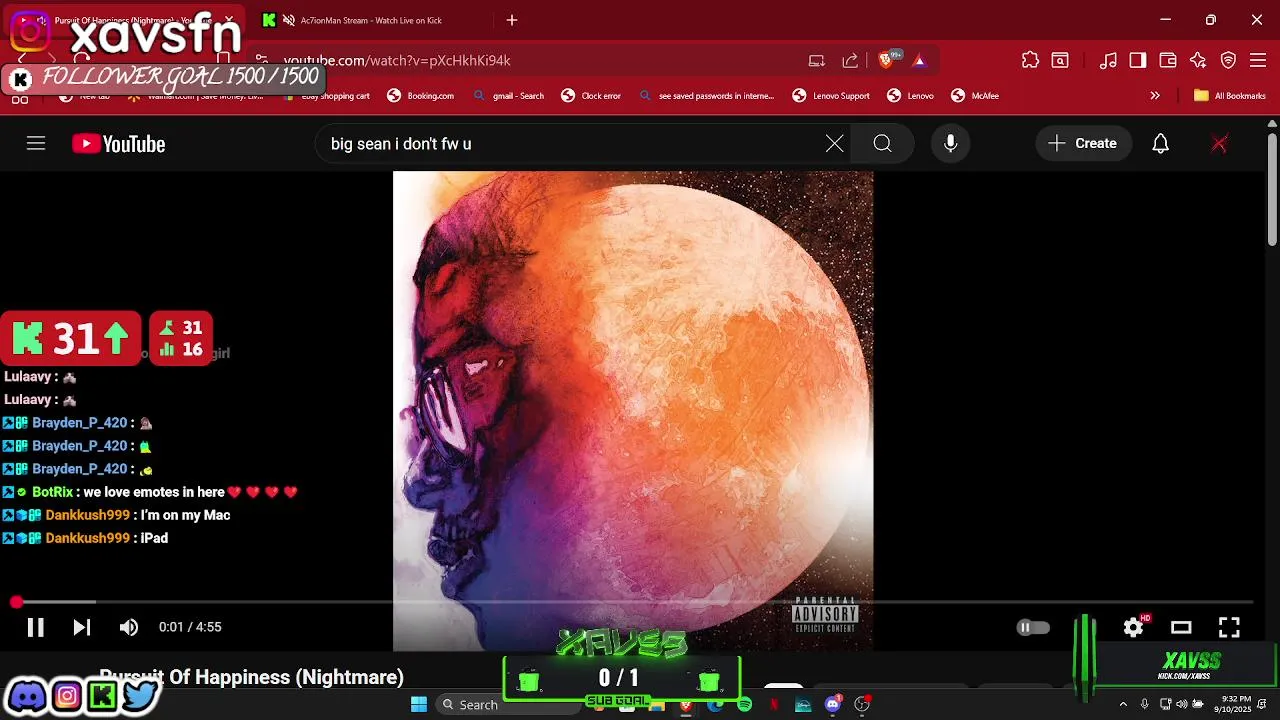Open Brave VPN shield icon
The height and width of the screenshot is (720, 1280).
[1229, 61]
